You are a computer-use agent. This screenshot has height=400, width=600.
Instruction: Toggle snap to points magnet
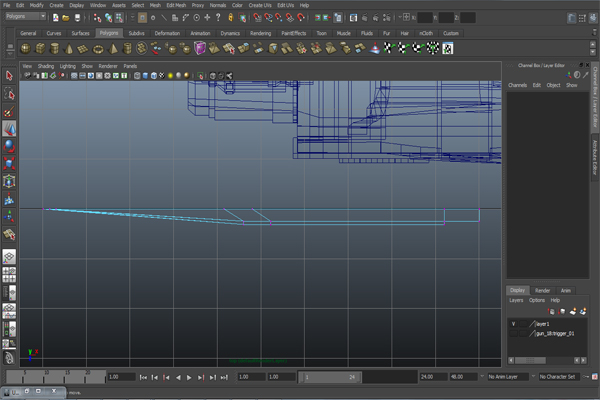point(279,18)
